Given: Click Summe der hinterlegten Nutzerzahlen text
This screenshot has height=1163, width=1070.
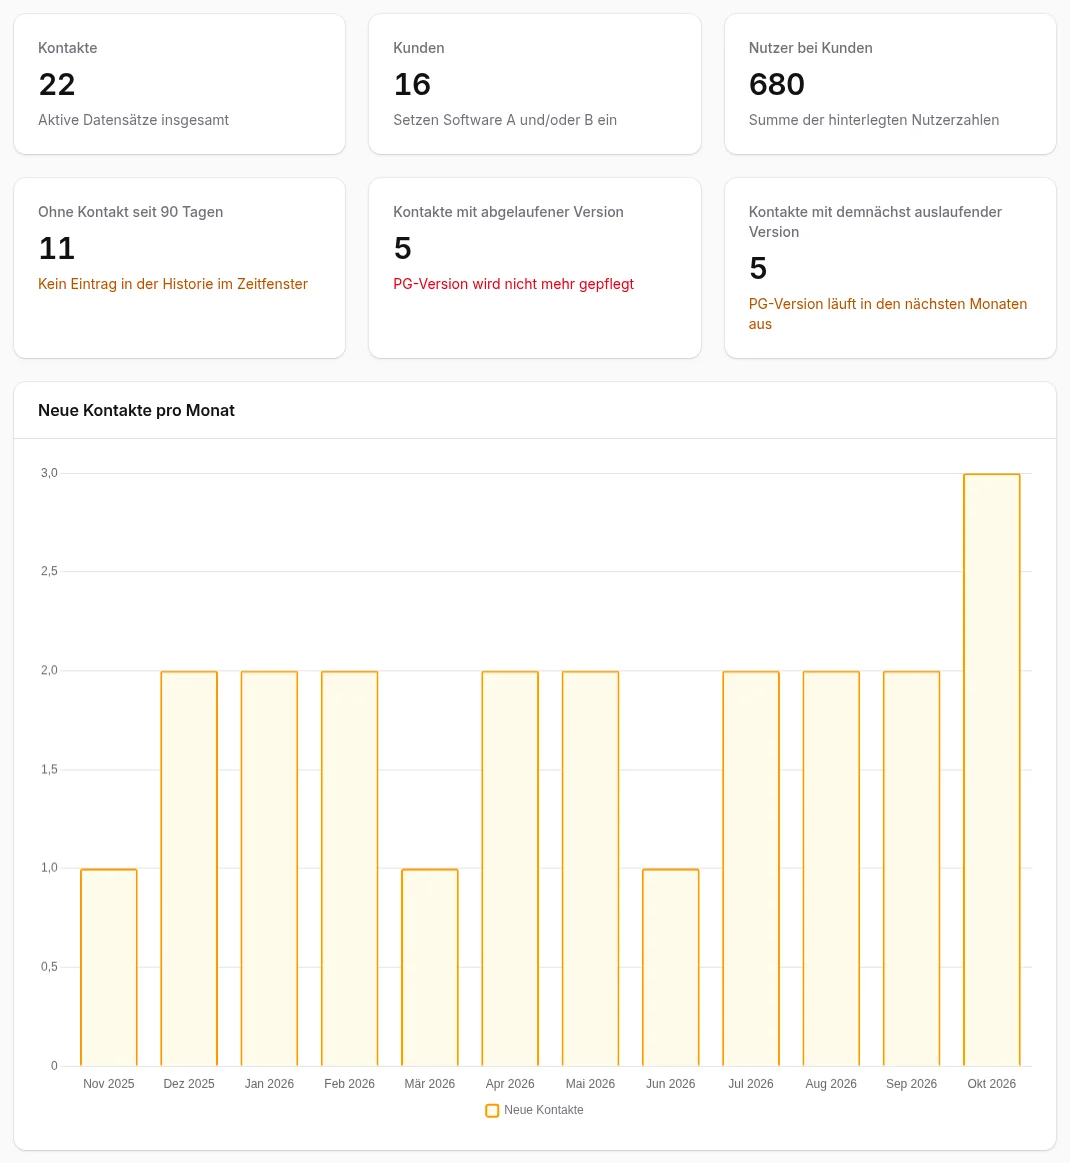Looking at the screenshot, I should coord(873,119).
